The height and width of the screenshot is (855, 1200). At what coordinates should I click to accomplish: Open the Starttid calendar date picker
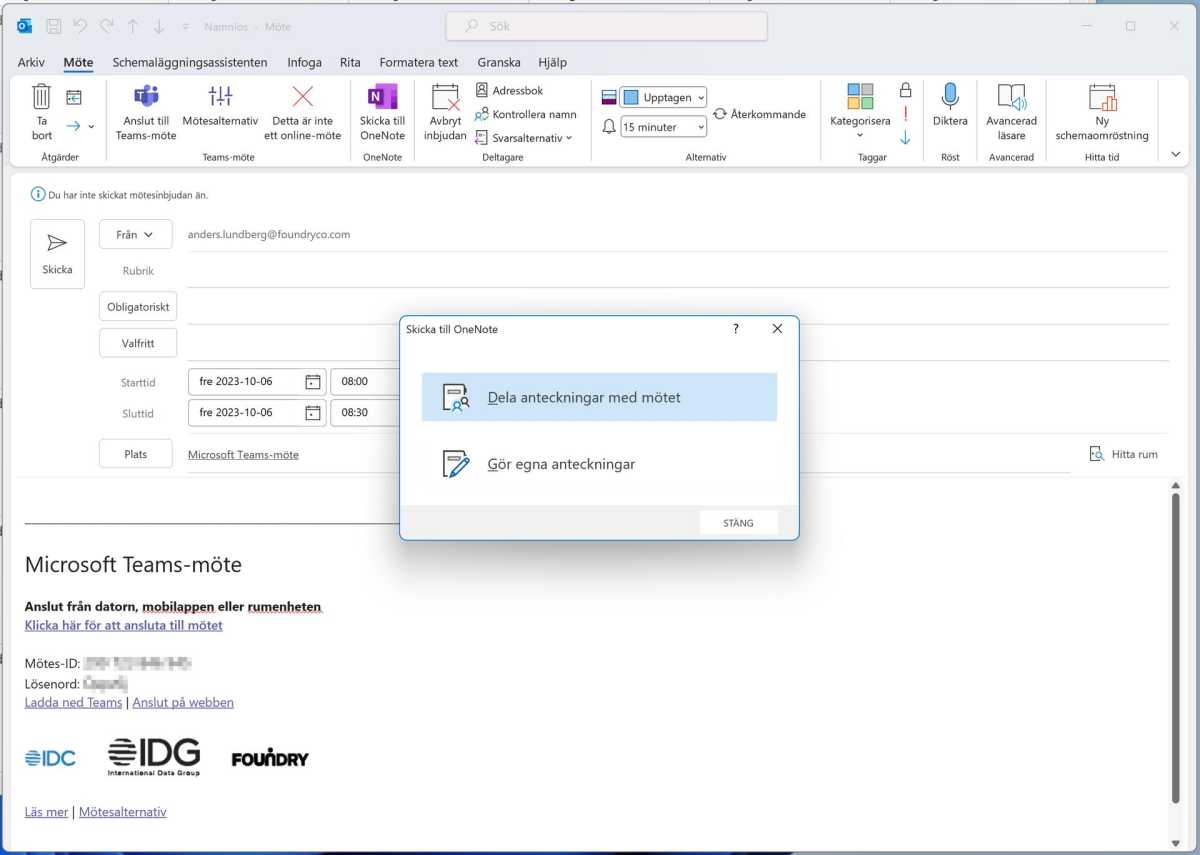pyautogui.click(x=313, y=381)
